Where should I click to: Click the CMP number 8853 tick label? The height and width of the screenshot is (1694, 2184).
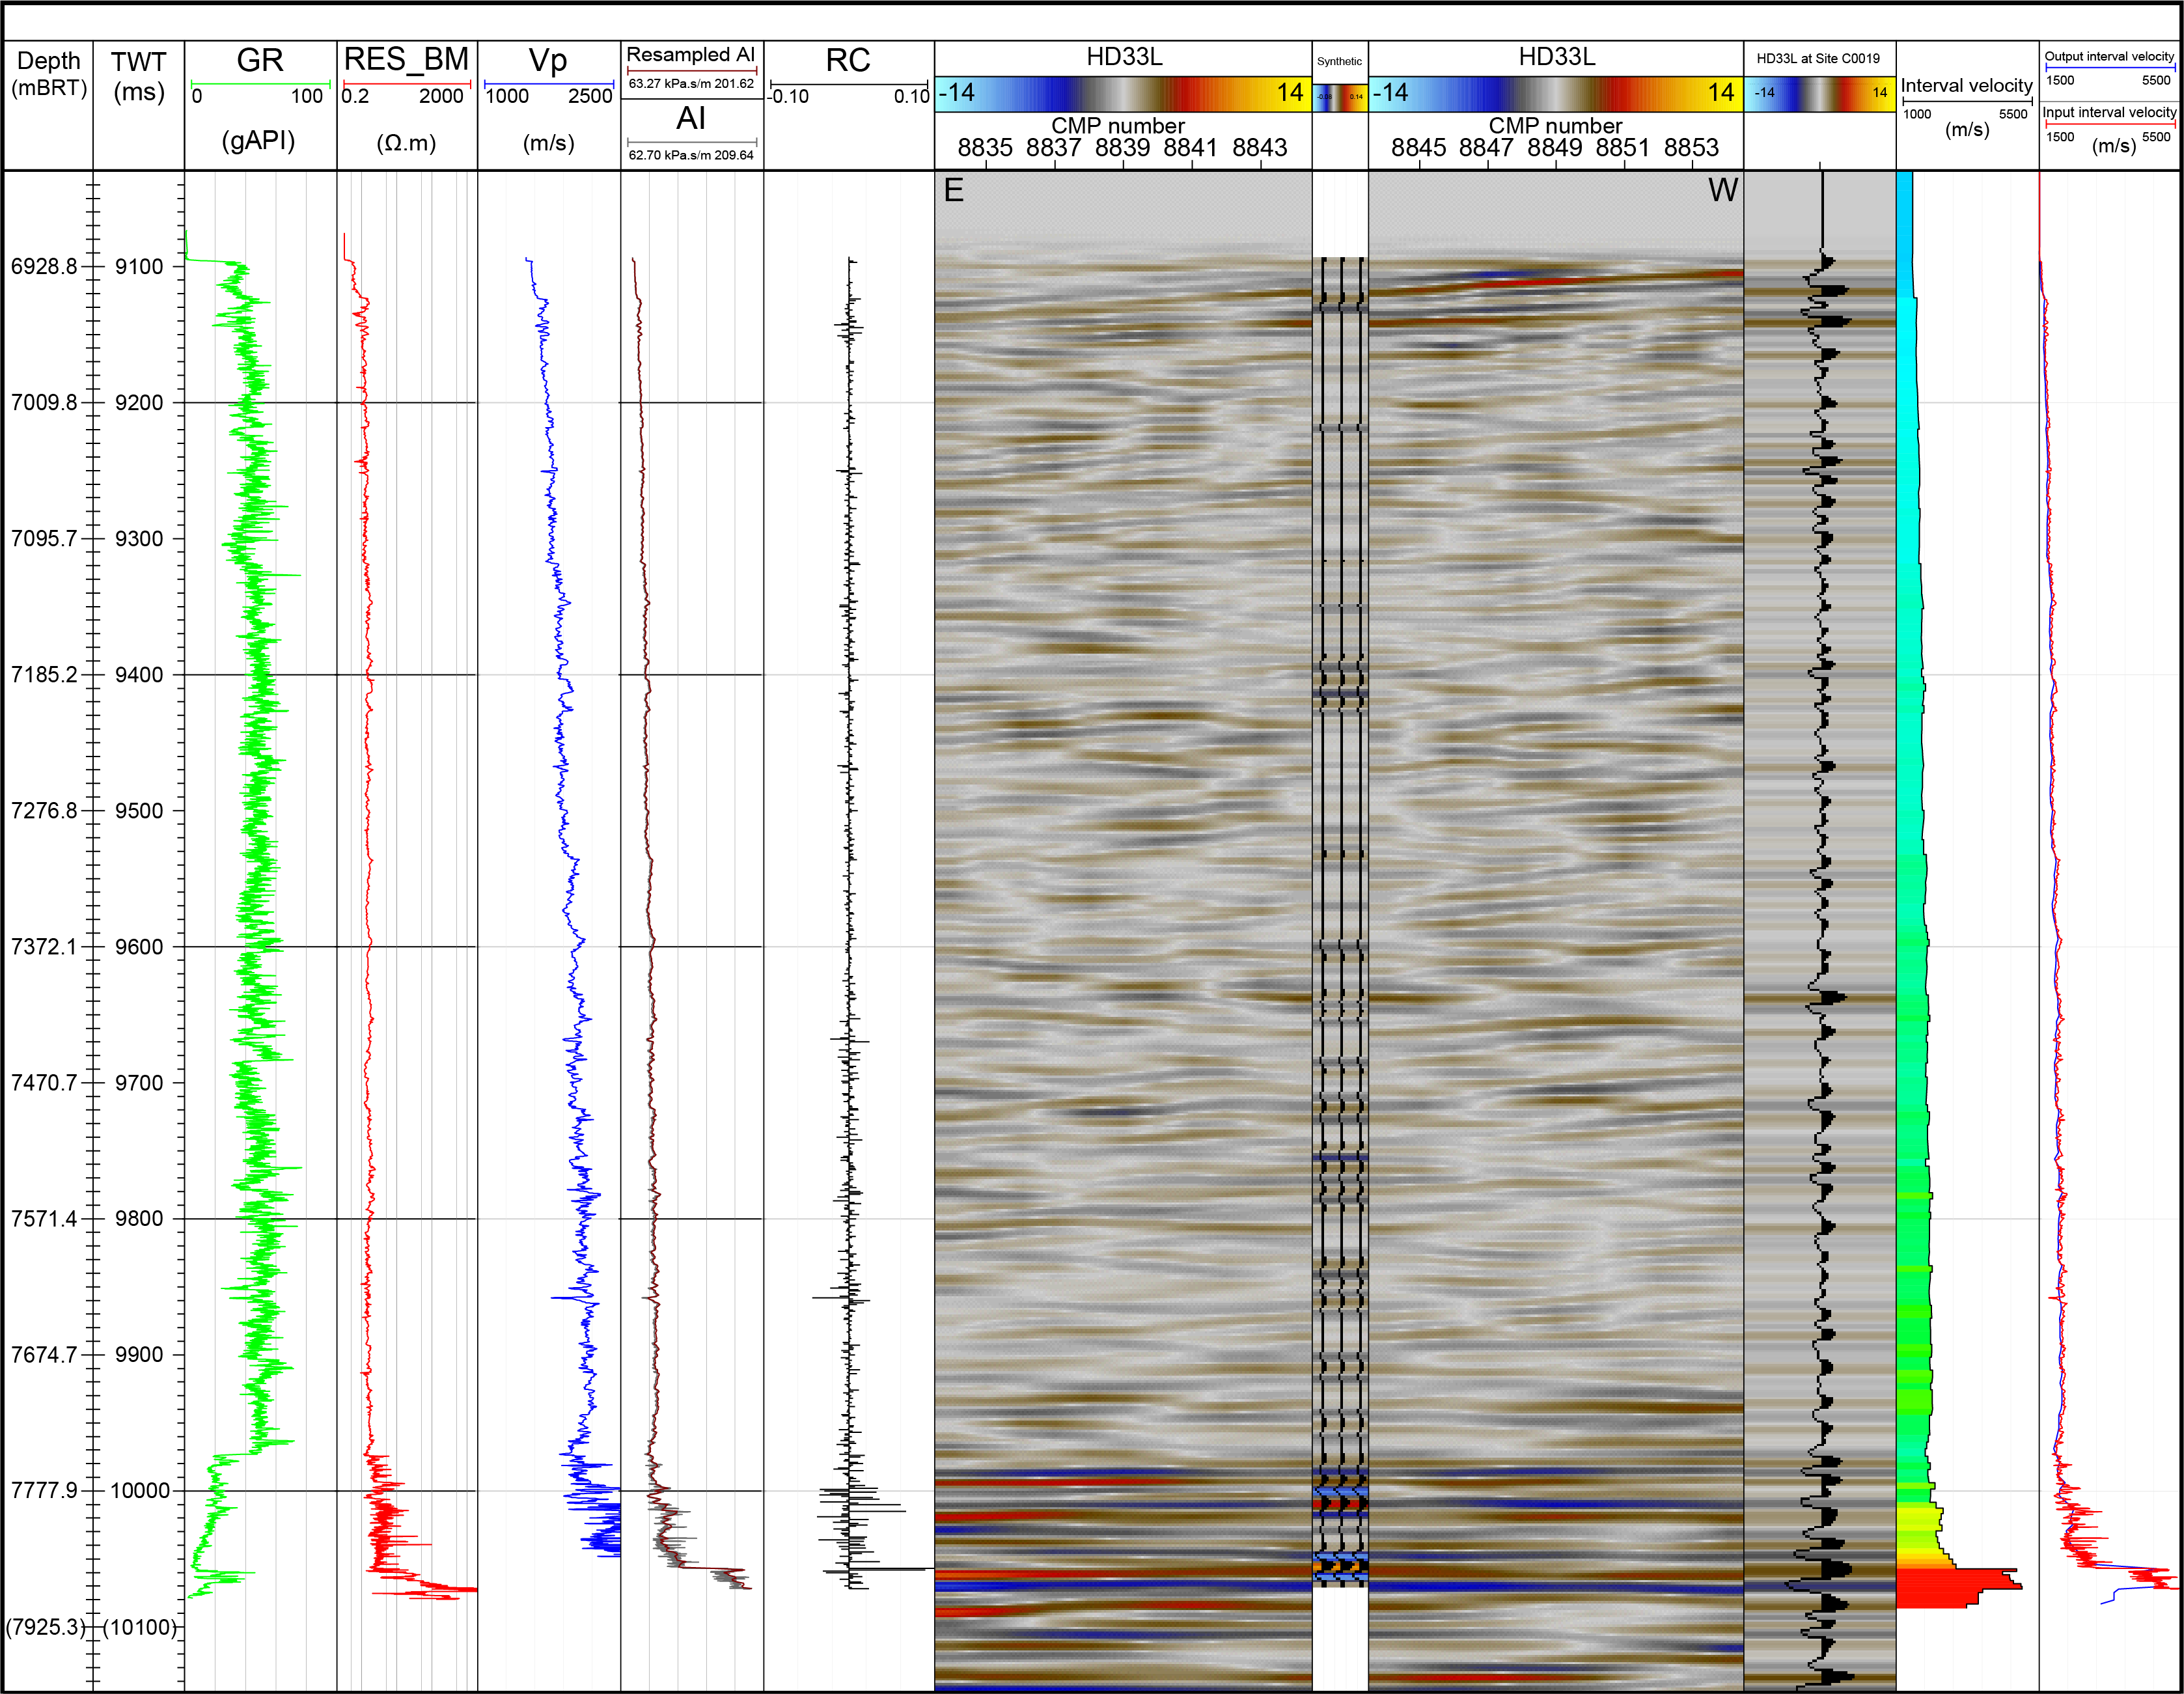[1691, 148]
